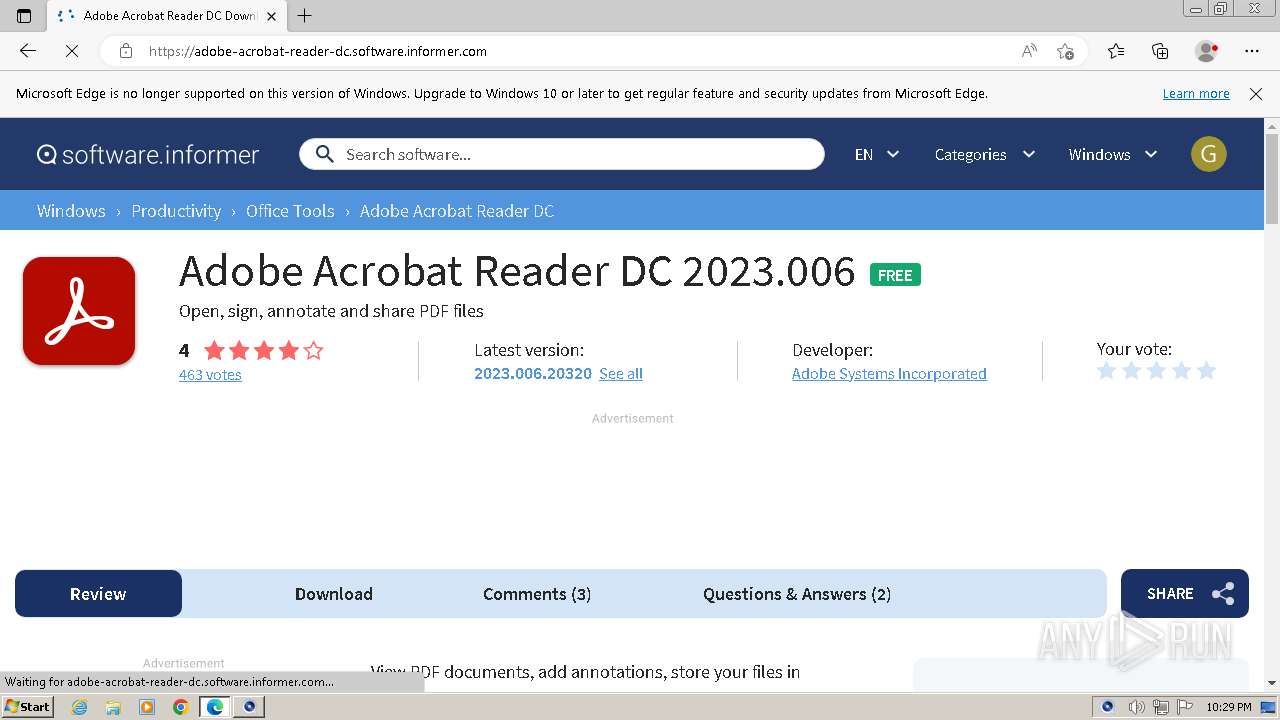Click See all versions link

pyautogui.click(x=621, y=374)
